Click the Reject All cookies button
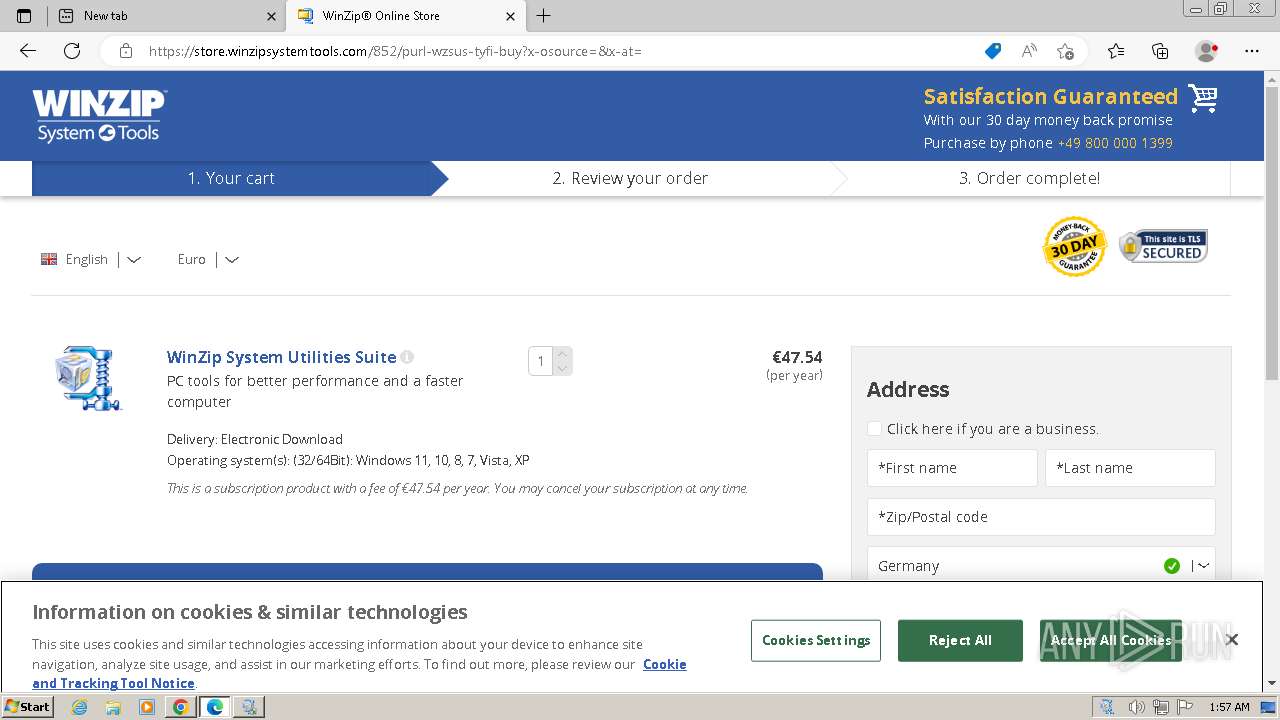1280x720 pixels. [x=960, y=640]
